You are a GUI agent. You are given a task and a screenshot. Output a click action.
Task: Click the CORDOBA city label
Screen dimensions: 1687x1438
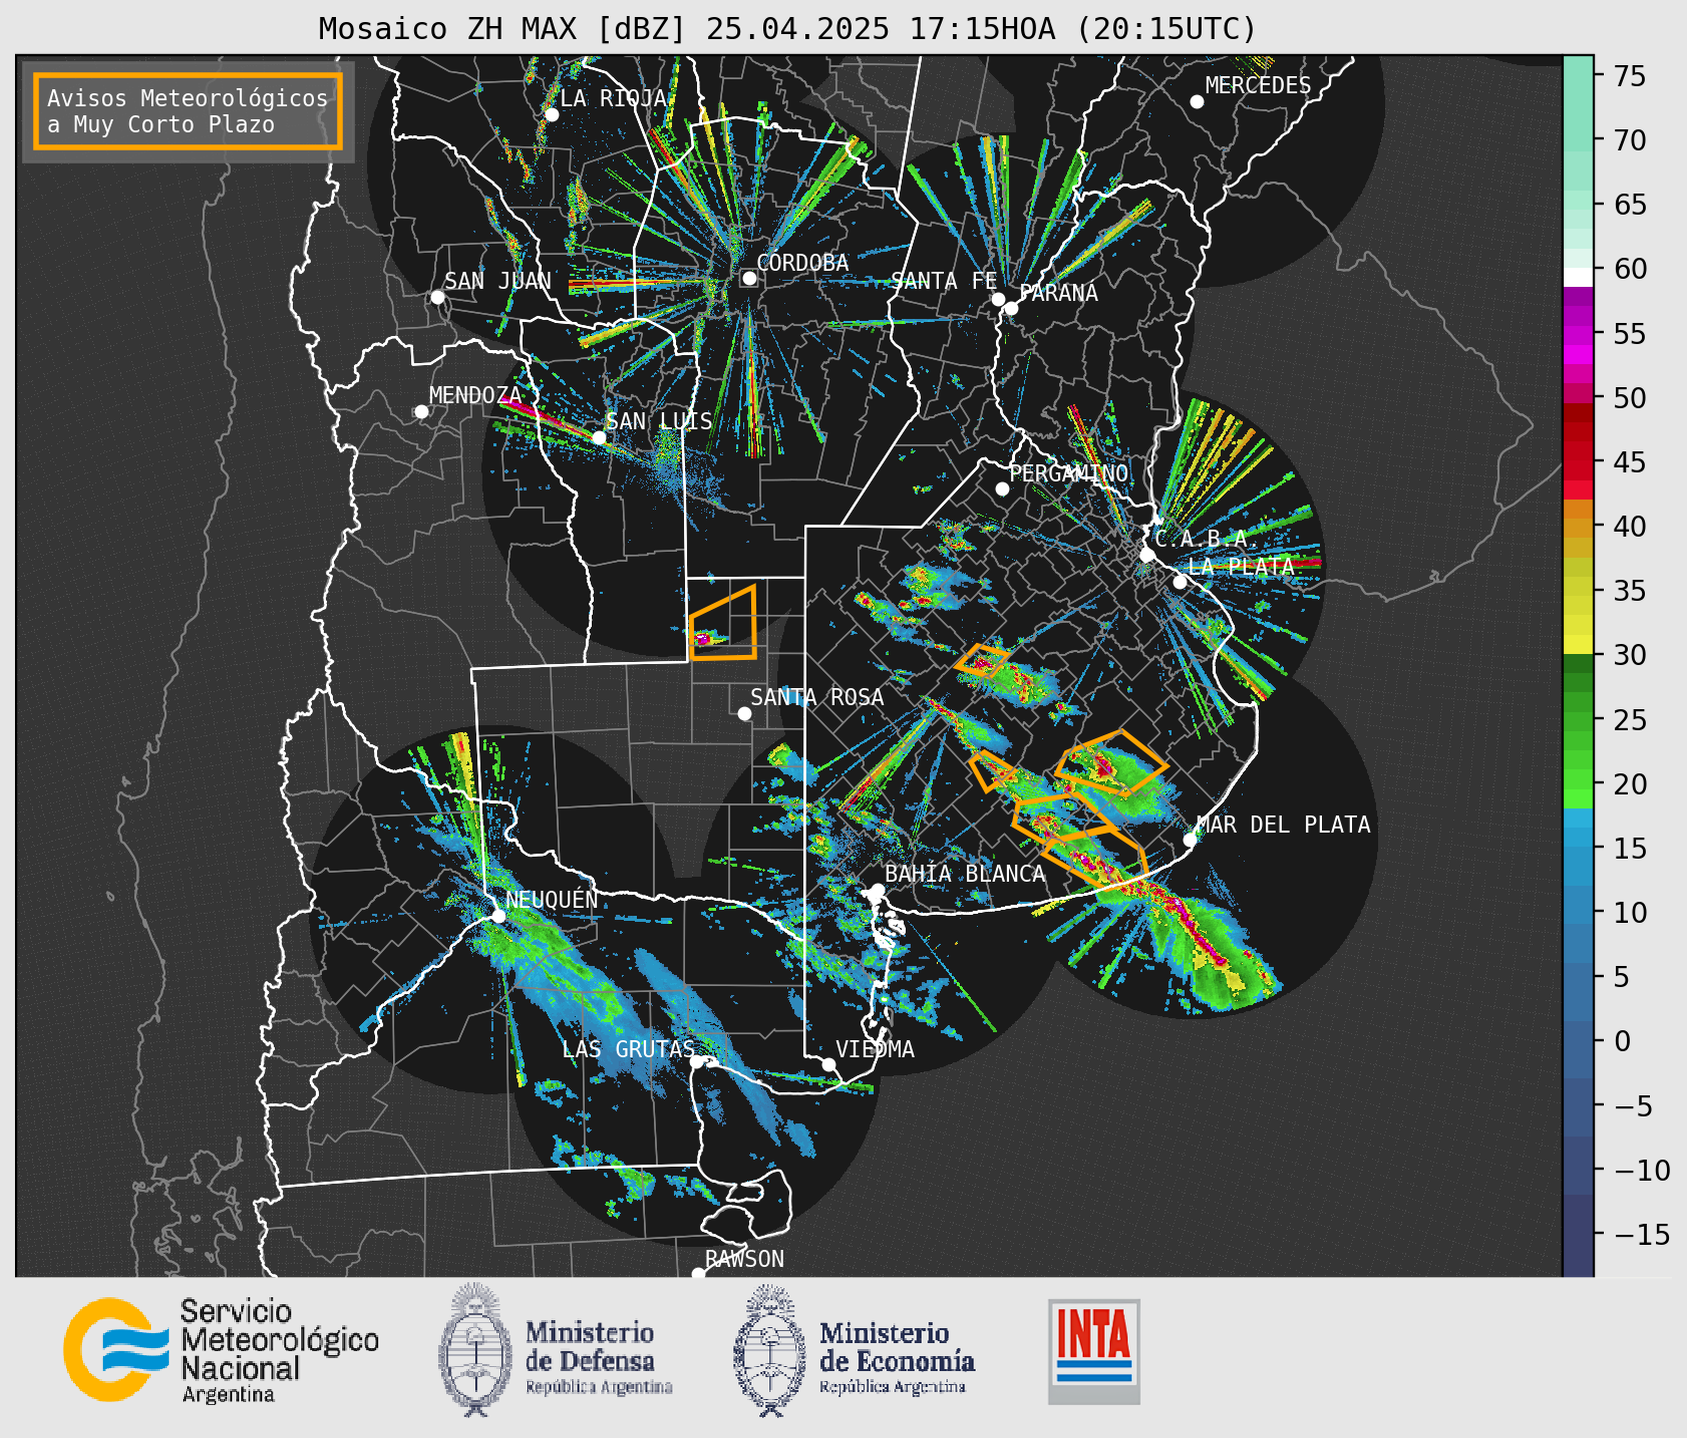click(803, 262)
